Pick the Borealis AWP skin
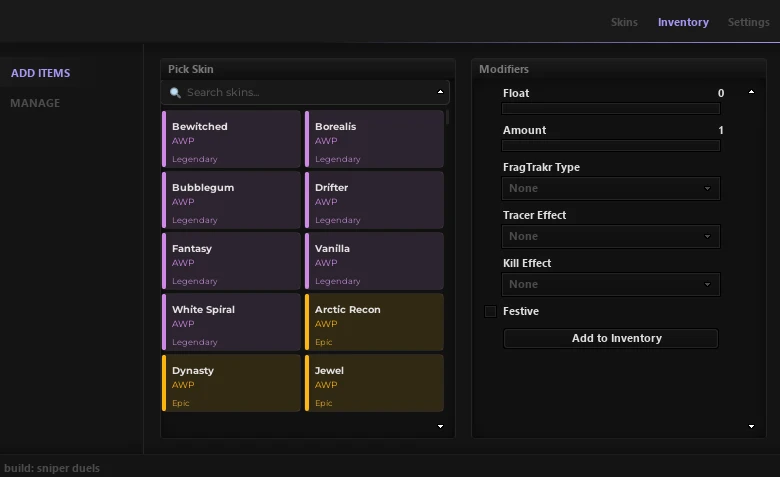The width and height of the screenshot is (780, 477). click(374, 139)
